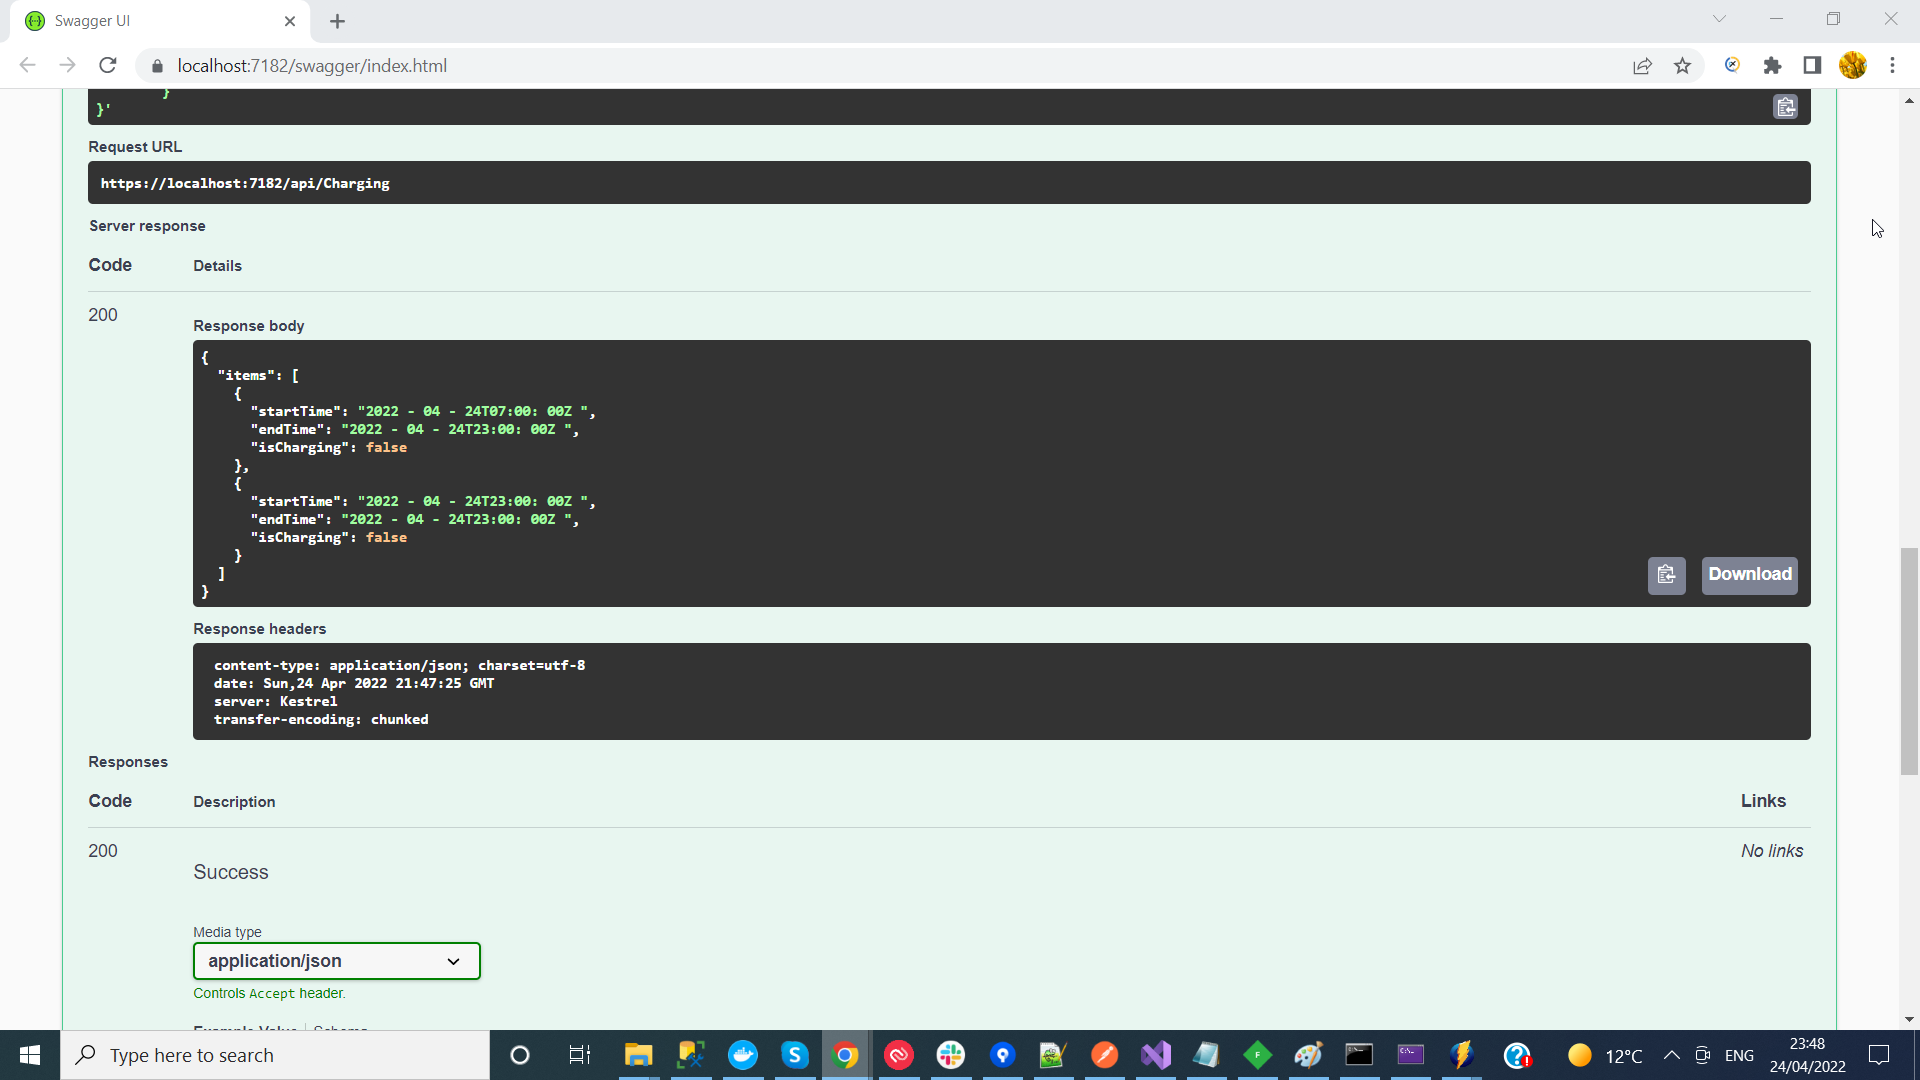1920x1080 pixels.
Task: Toggle the browser side panel
Action: (1812, 66)
